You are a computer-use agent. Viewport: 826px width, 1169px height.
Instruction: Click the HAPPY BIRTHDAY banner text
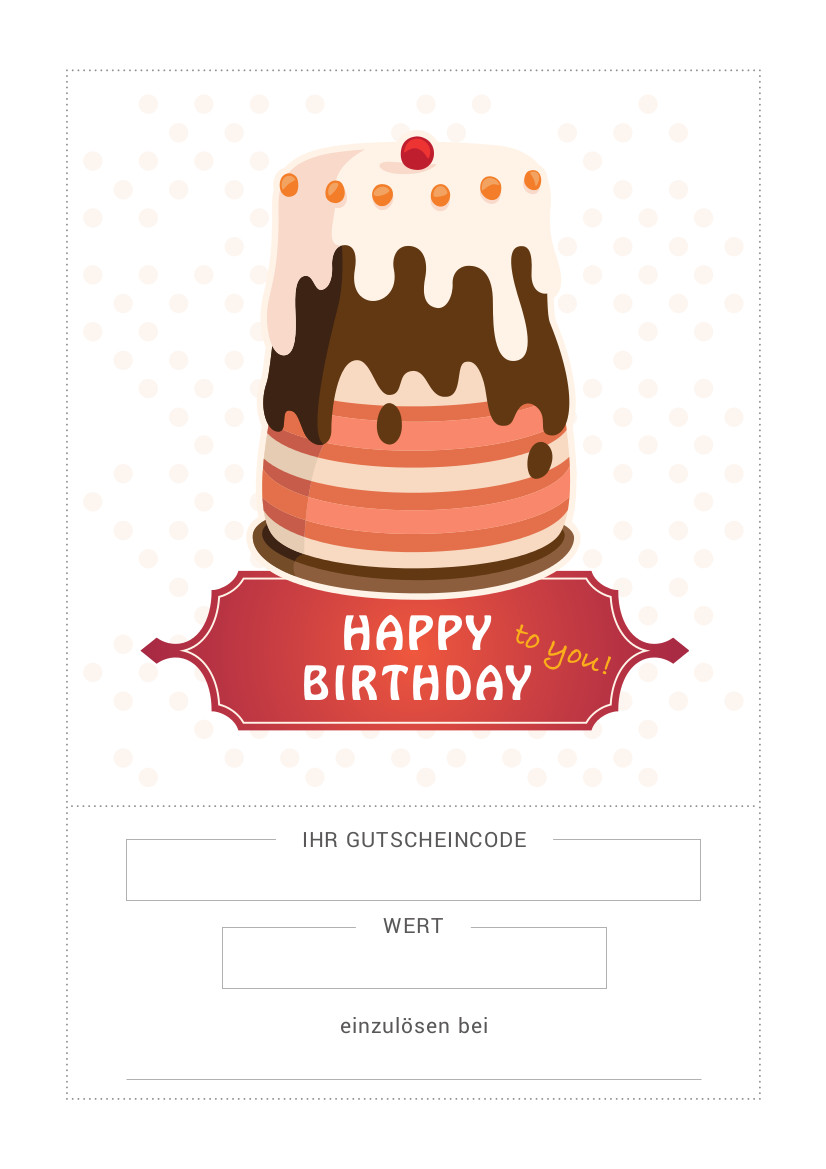(x=417, y=658)
